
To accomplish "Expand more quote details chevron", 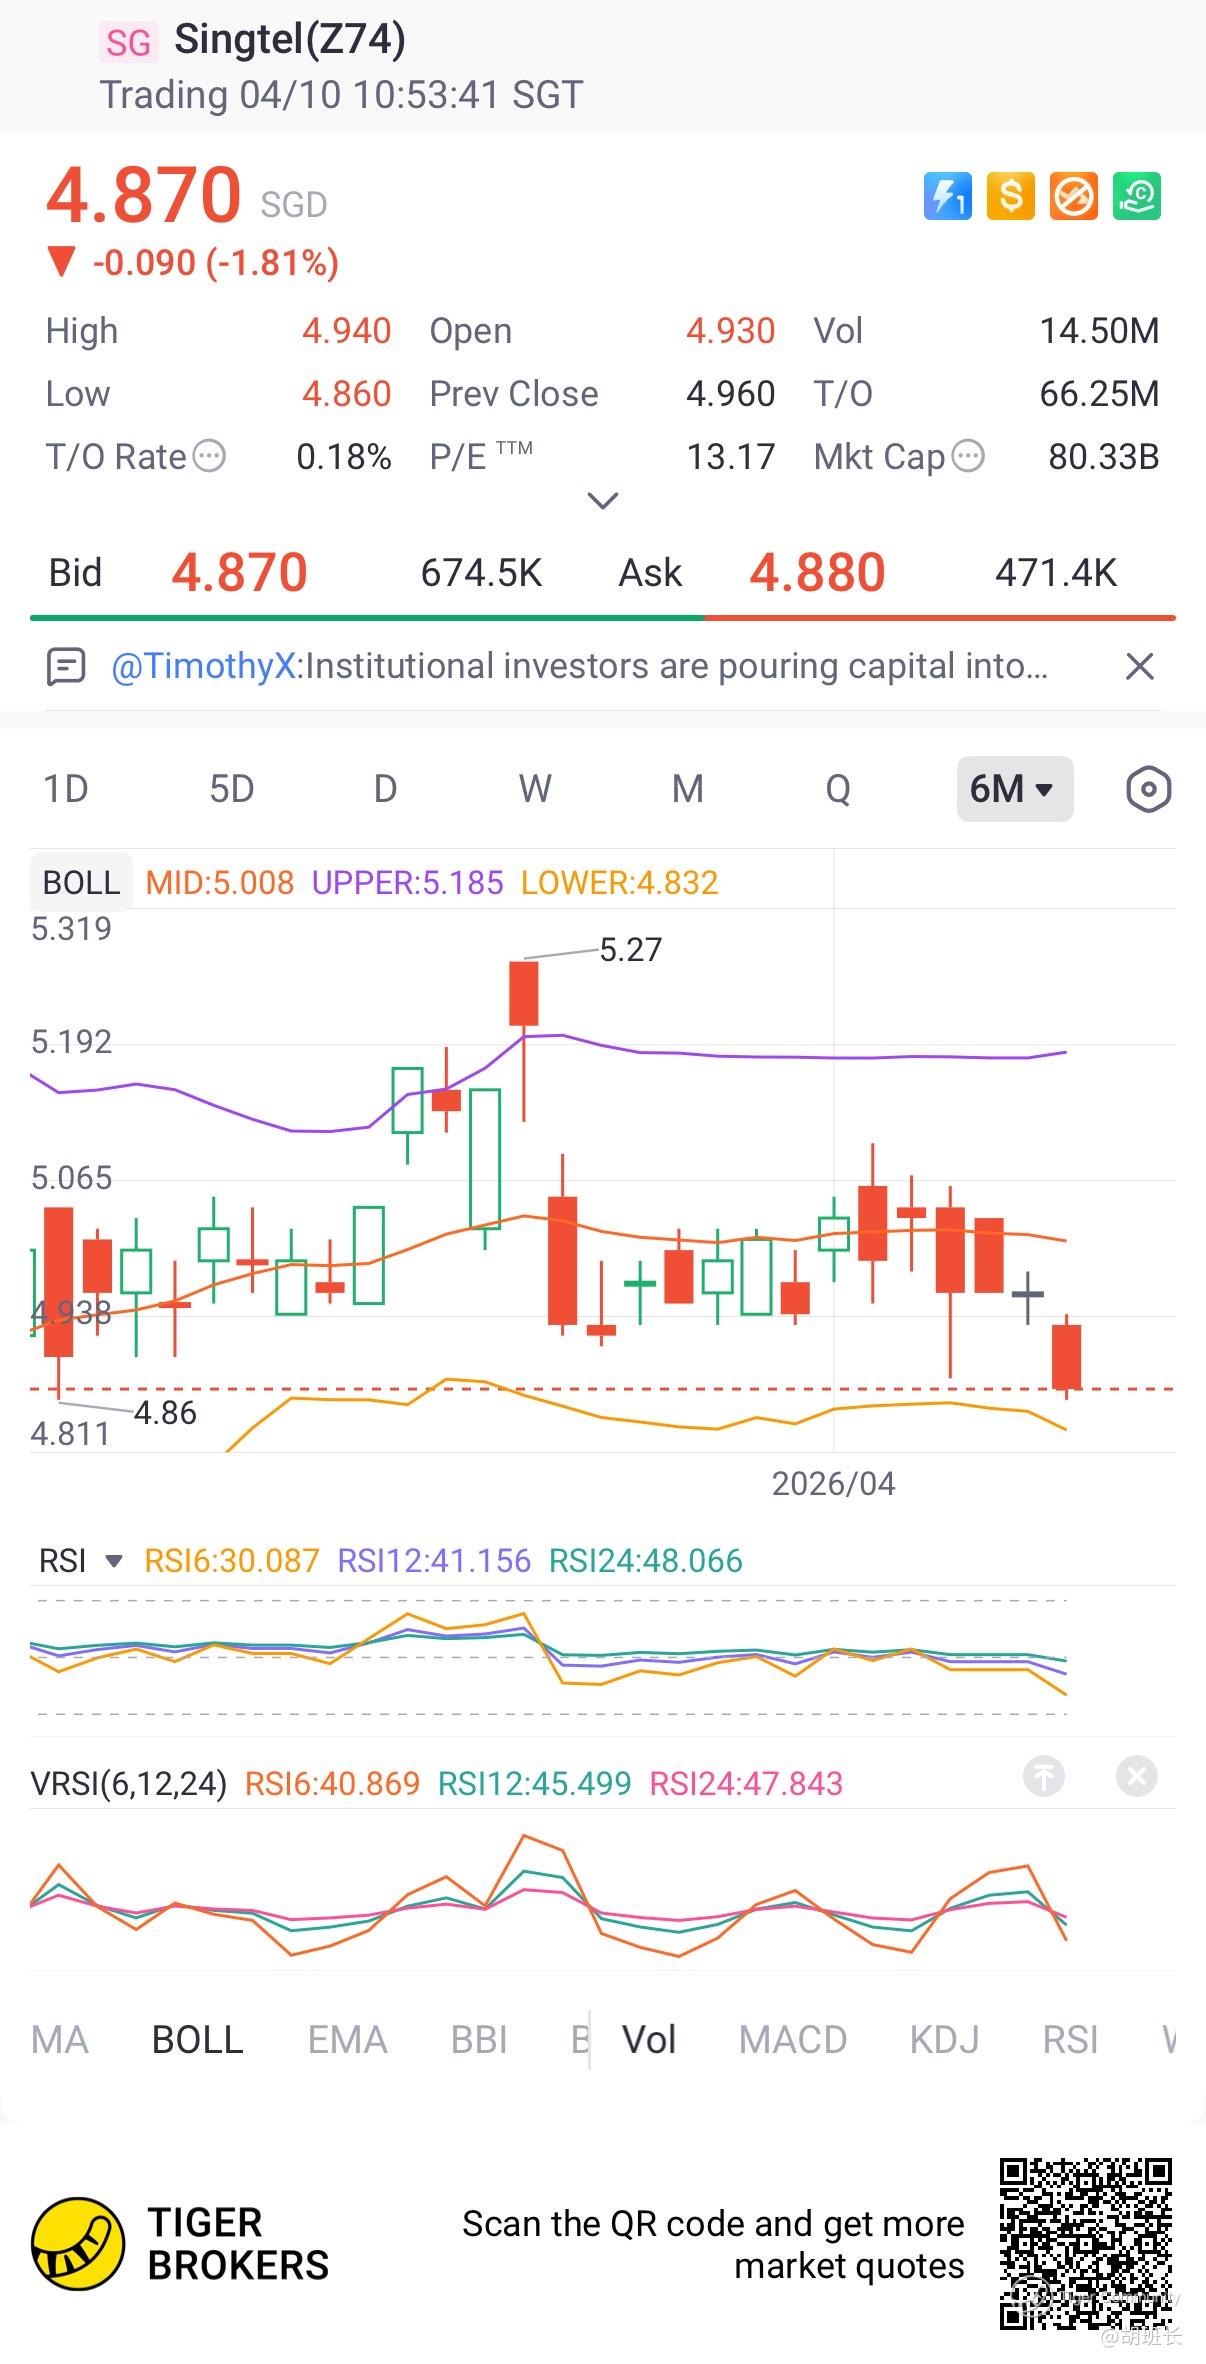I will pos(603,500).
